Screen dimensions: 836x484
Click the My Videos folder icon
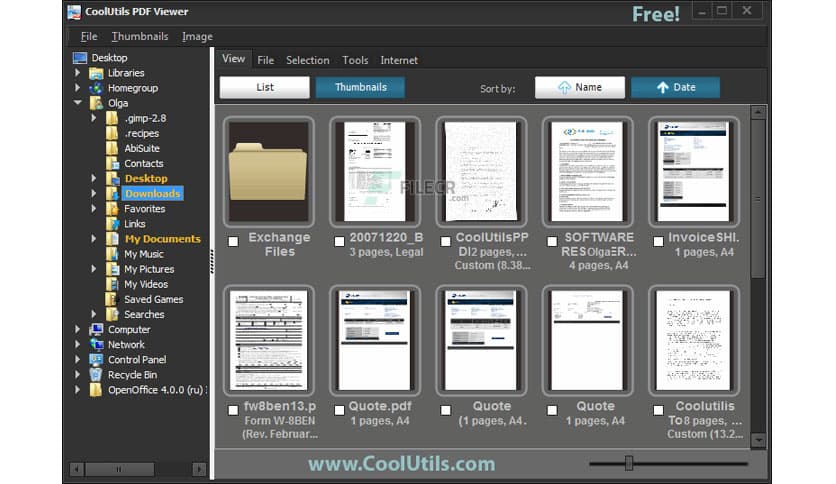coord(112,284)
